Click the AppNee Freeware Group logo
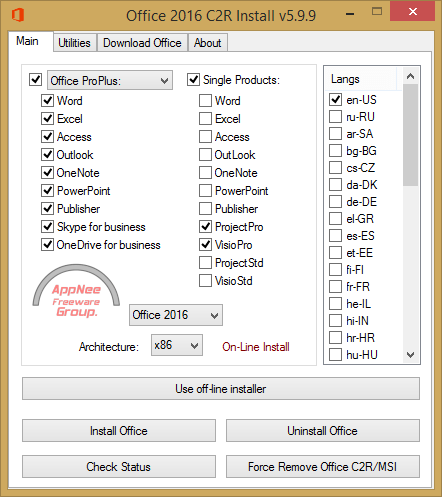This screenshot has width=442, height=497. click(76, 291)
